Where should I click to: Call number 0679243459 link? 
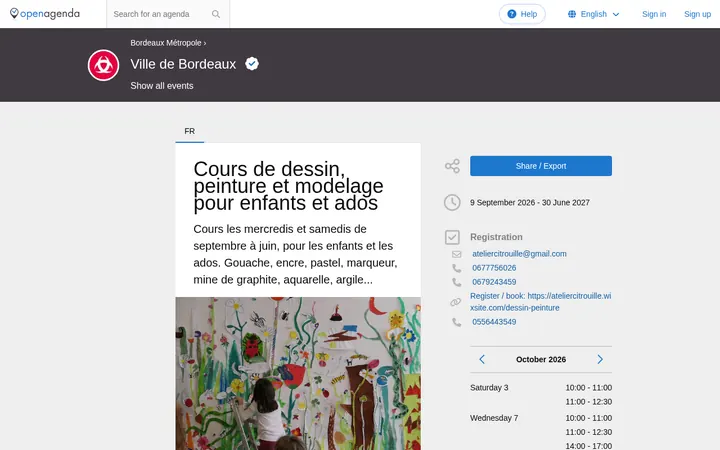(494, 282)
